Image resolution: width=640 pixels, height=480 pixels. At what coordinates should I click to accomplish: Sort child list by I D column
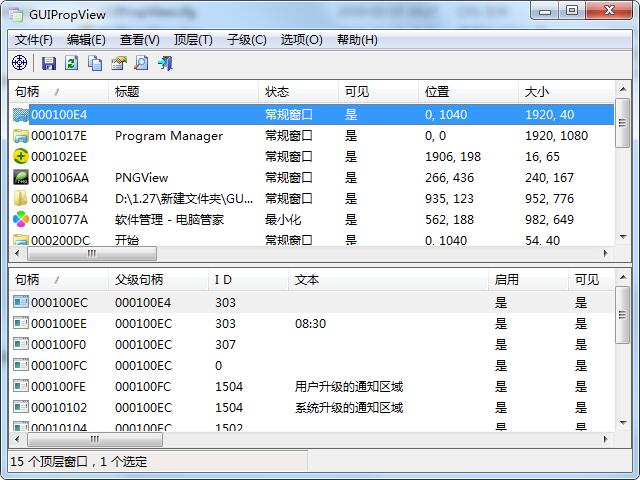pyautogui.click(x=249, y=280)
